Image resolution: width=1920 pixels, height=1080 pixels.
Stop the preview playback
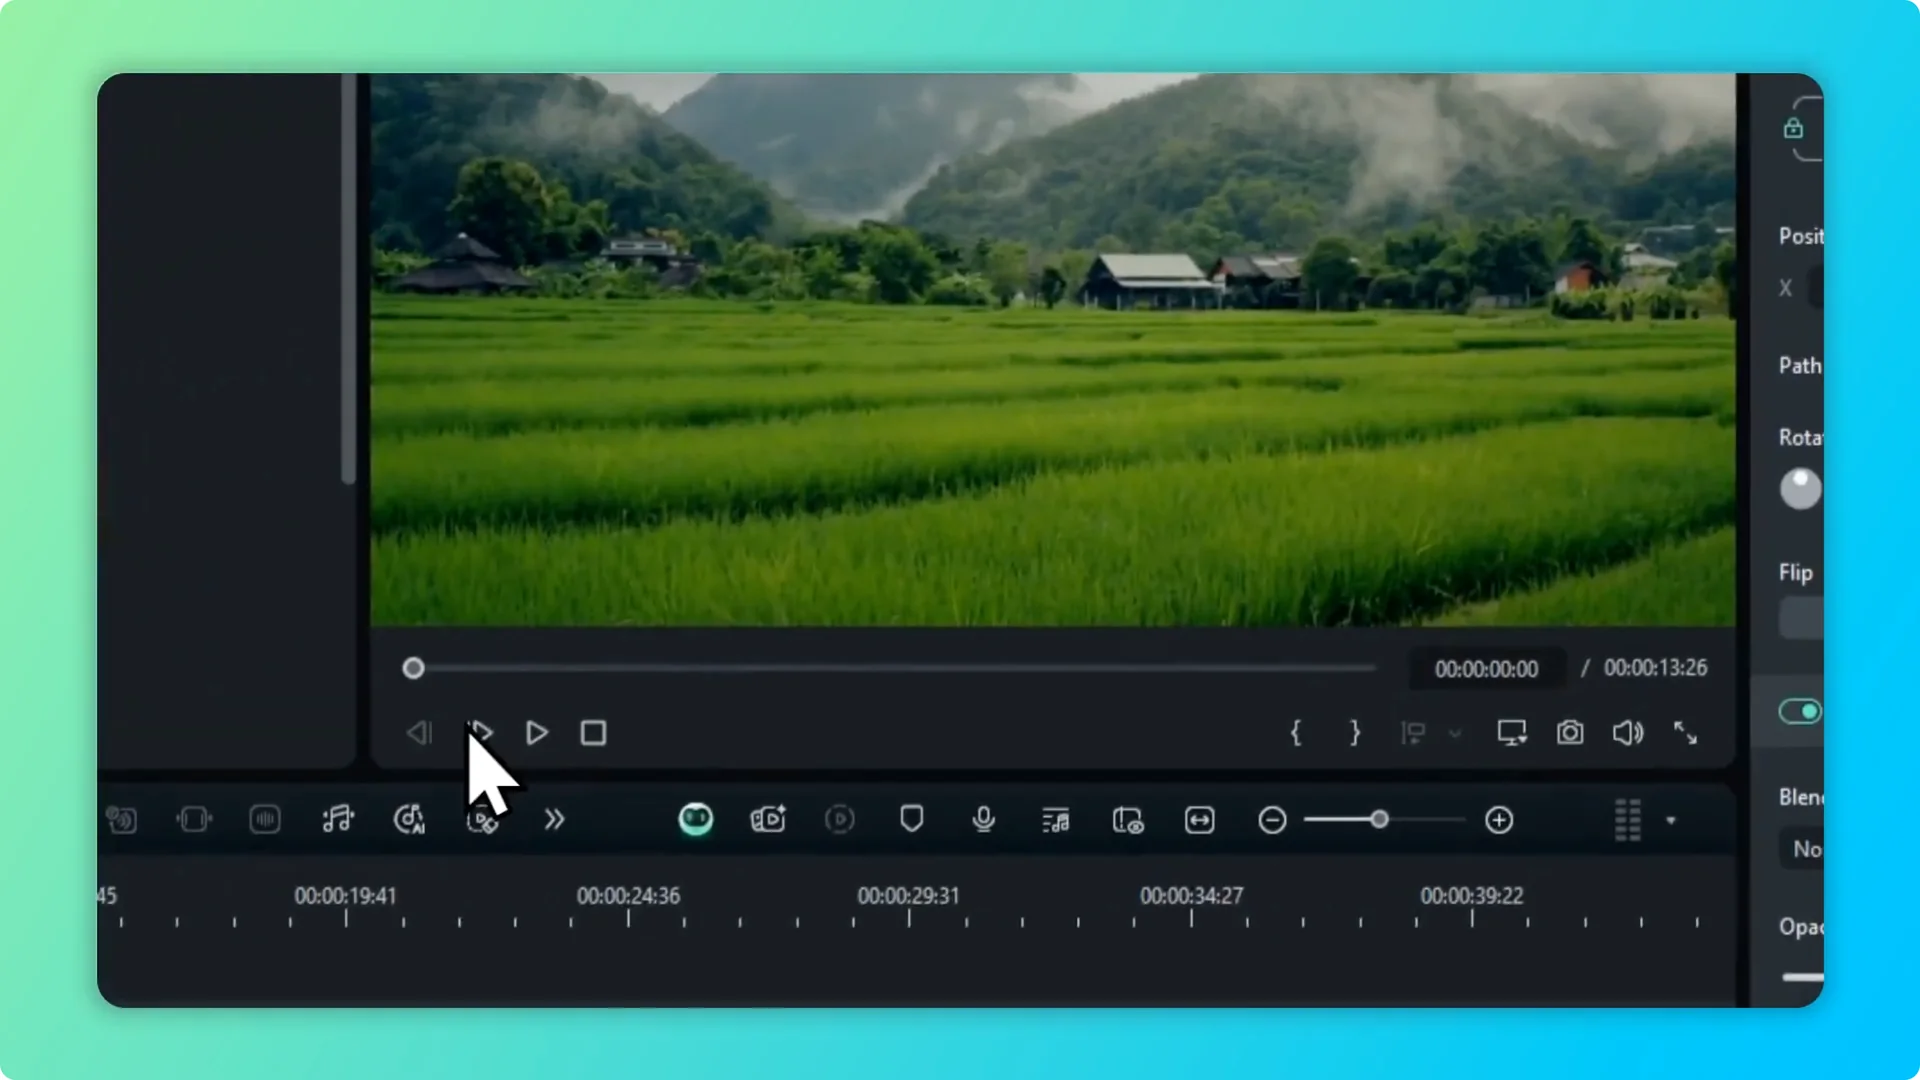pos(593,733)
